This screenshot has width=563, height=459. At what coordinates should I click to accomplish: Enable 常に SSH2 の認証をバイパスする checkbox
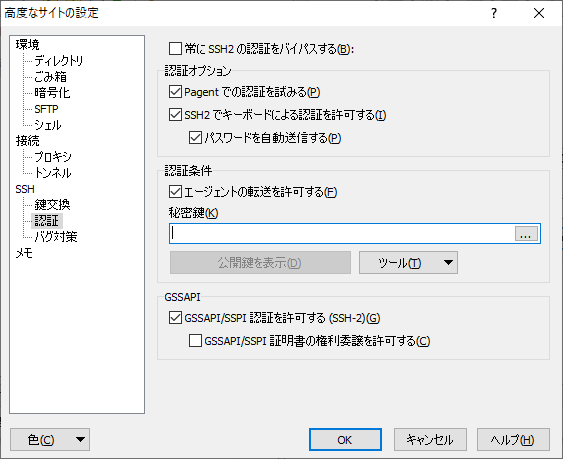click(175, 48)
